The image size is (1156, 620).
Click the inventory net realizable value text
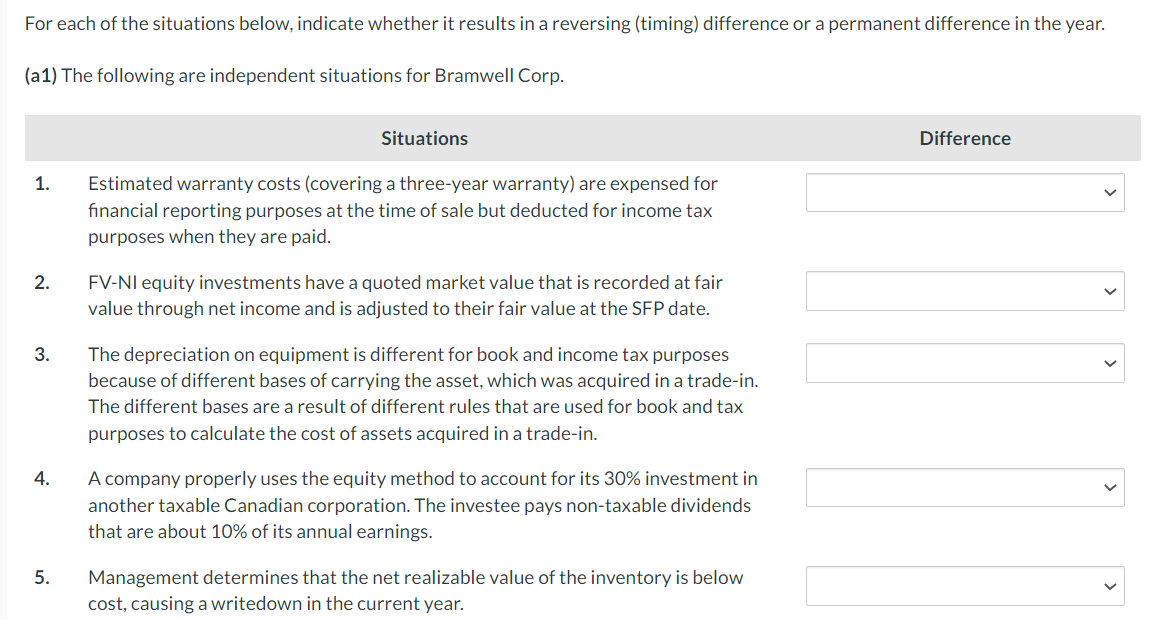(415, 590)
